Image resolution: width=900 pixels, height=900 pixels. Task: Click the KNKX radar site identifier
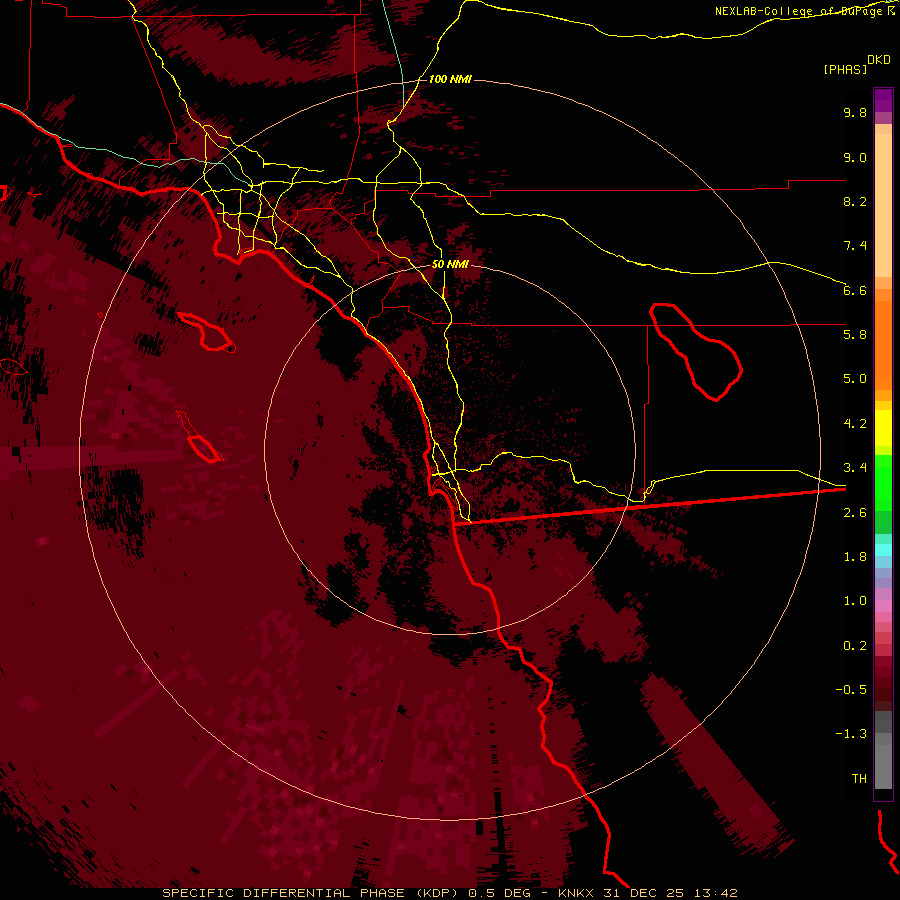pos(577,893)
